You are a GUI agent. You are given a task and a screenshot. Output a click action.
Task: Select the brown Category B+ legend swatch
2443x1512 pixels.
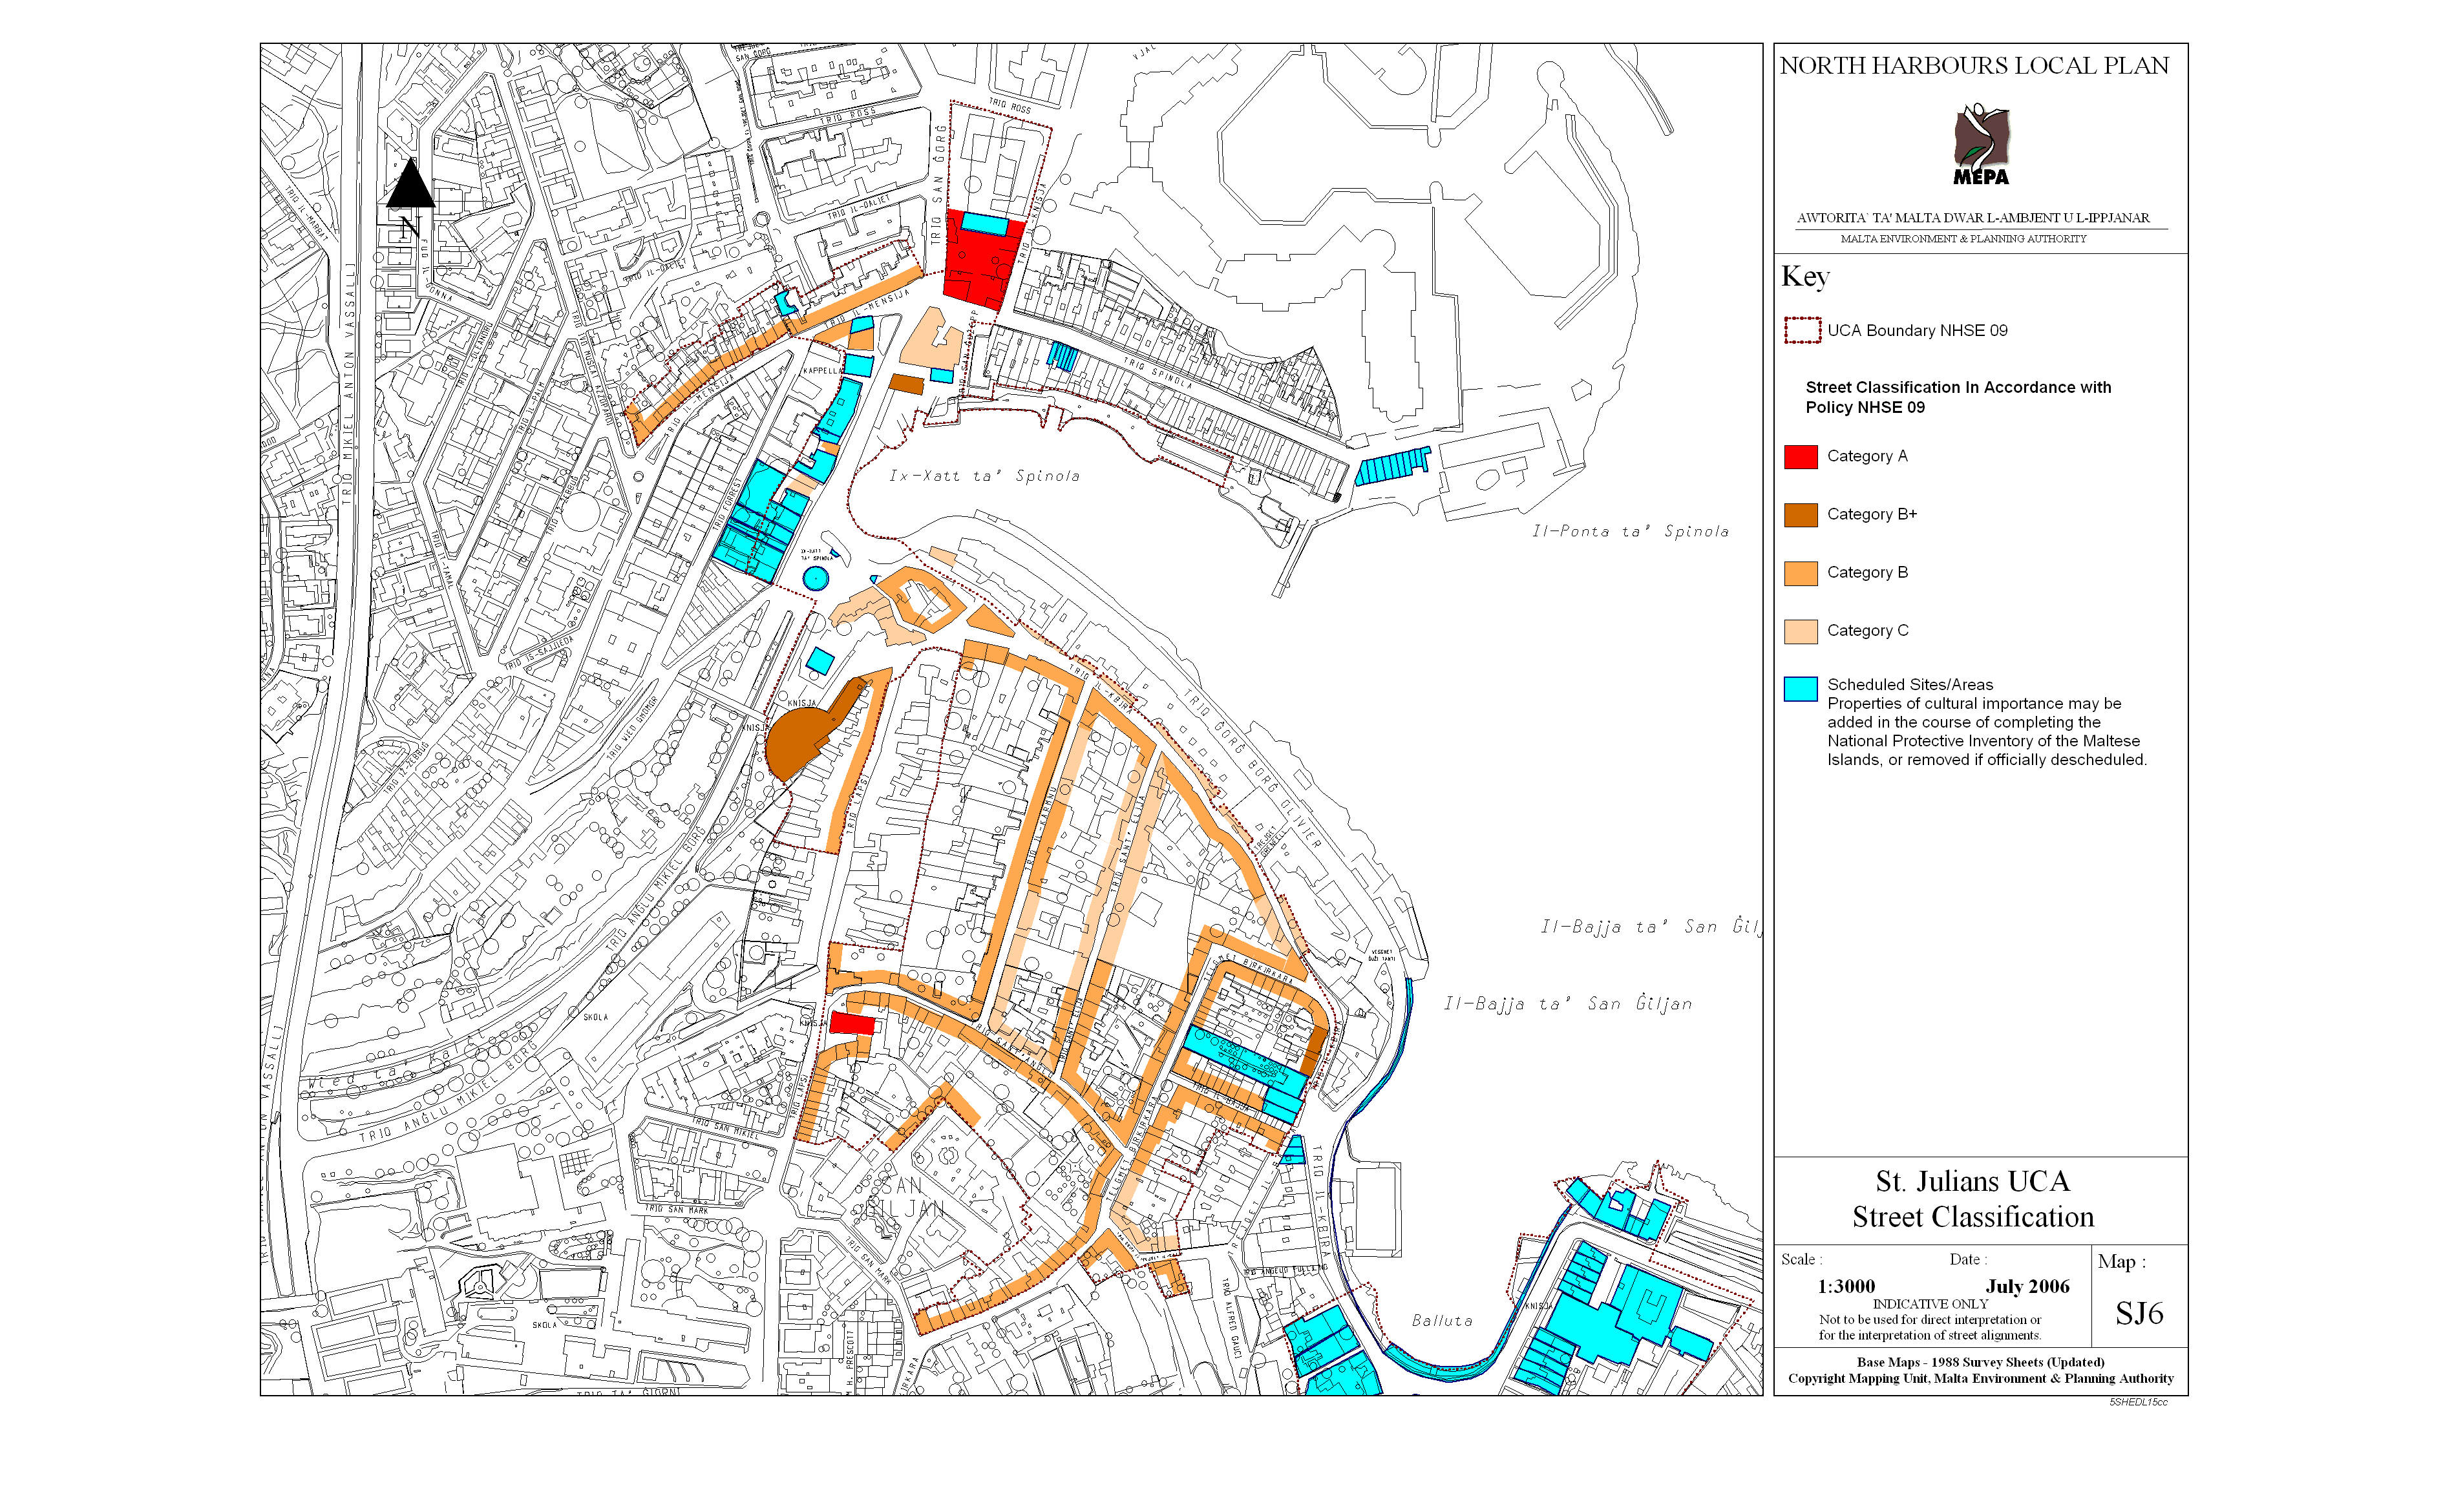[1800, 514]
